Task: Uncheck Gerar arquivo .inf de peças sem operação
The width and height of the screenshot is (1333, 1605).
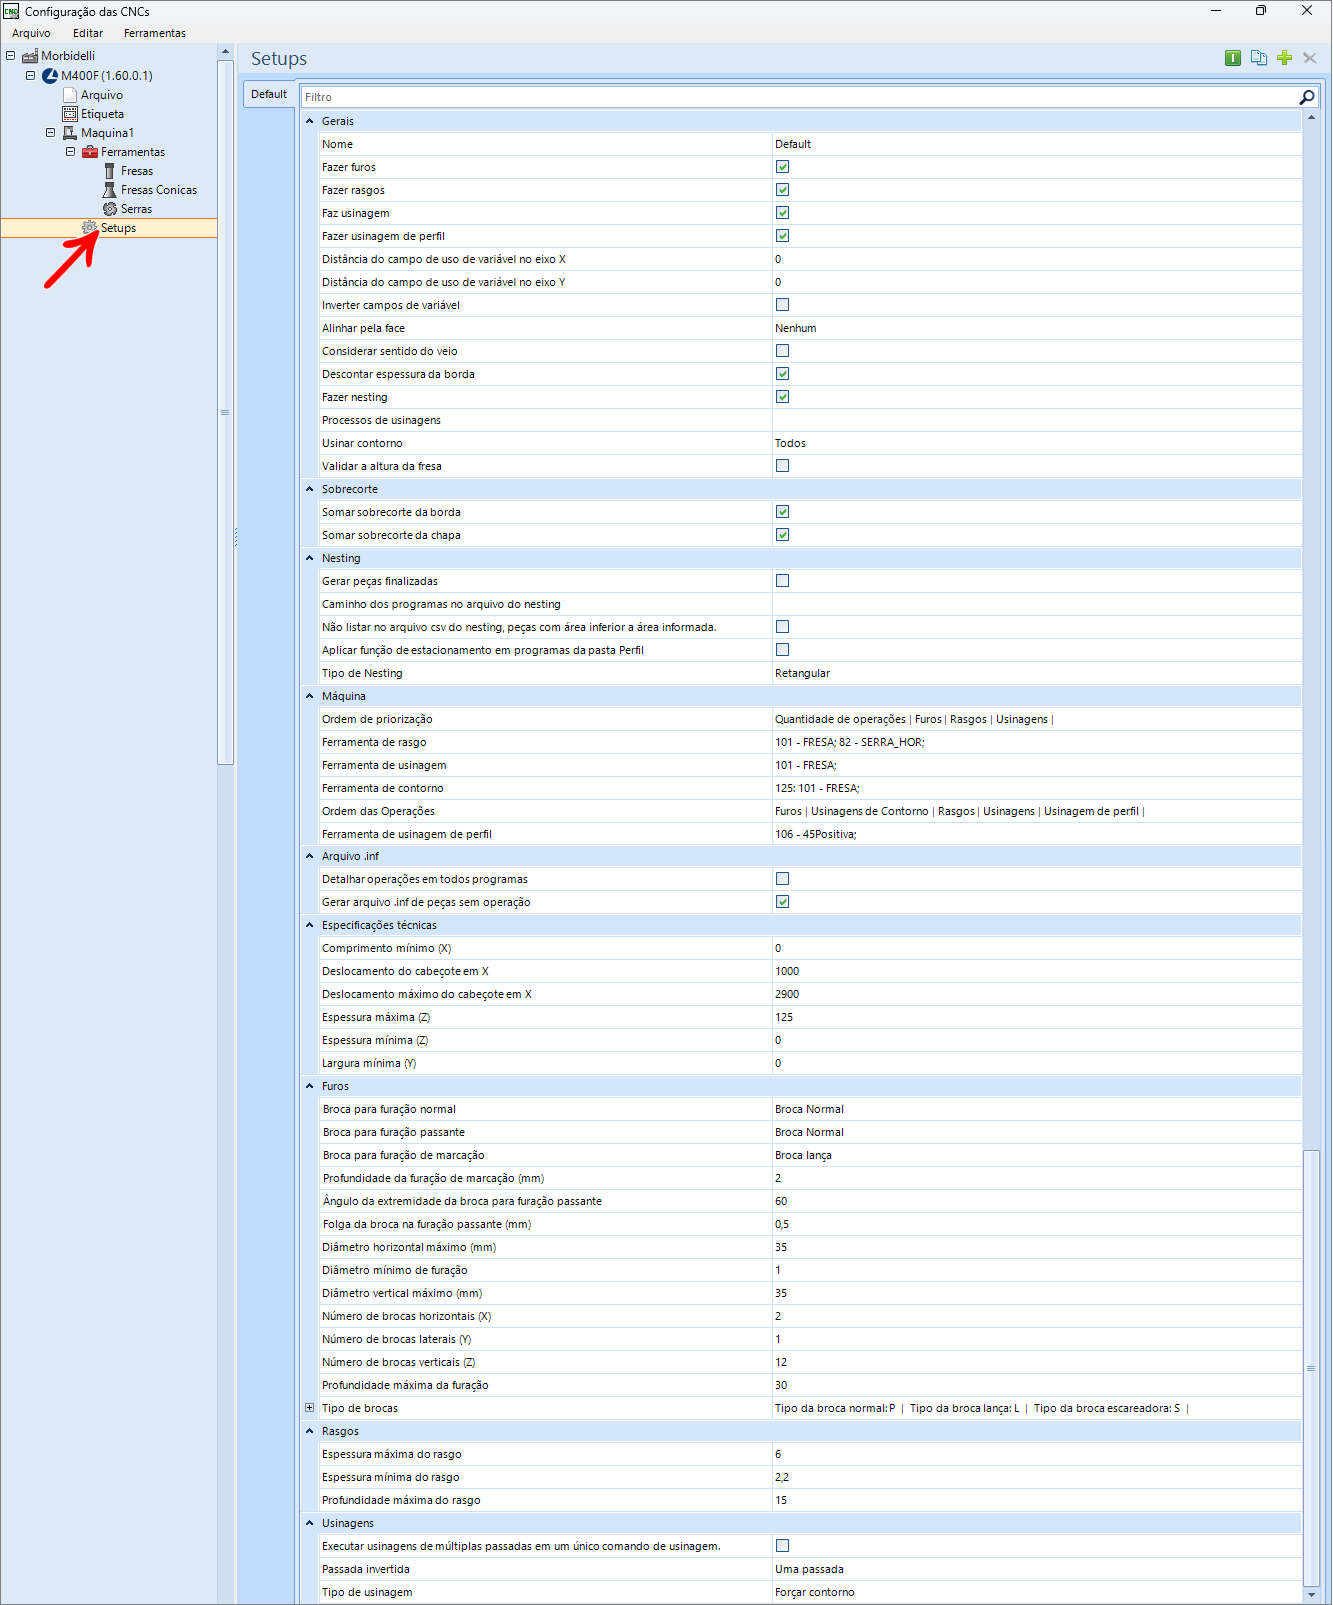Action: pyautogui.click(x=783, y=902)
